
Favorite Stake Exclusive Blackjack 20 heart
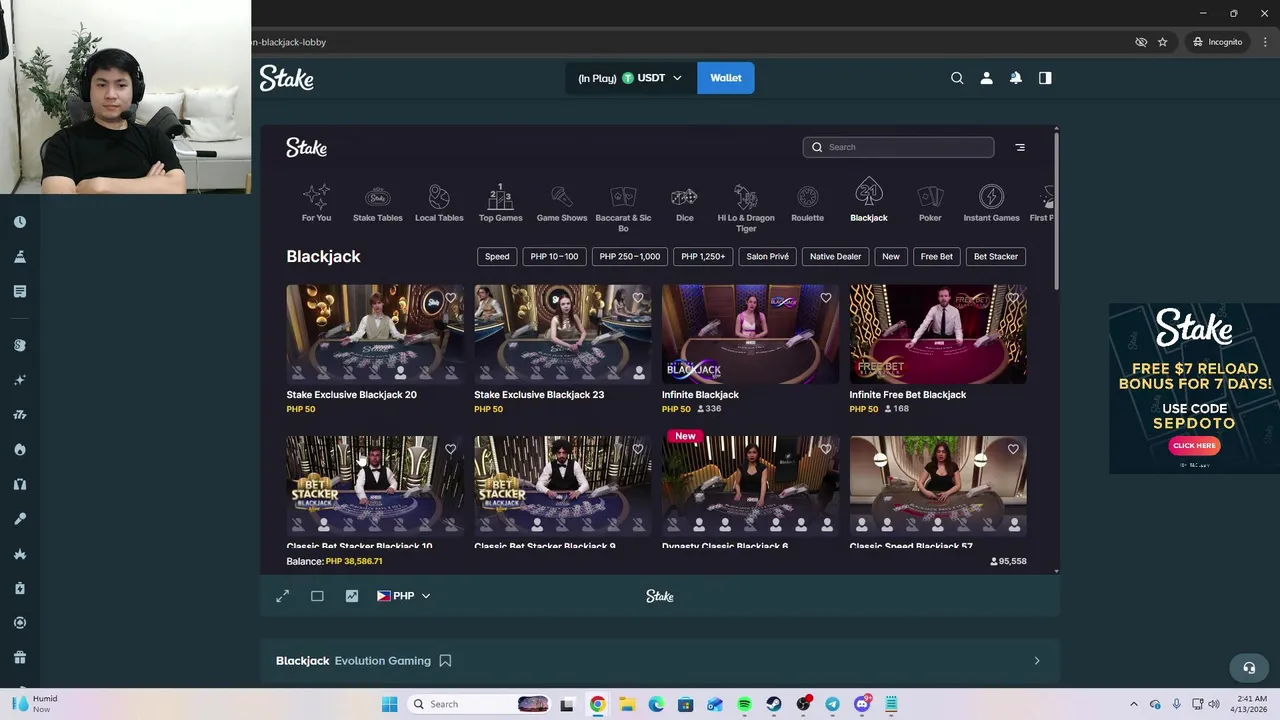coord(450,298)
